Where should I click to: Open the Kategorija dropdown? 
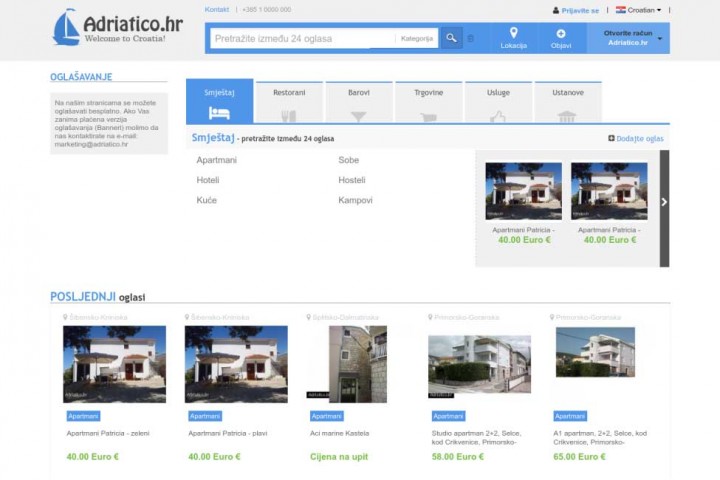tap(418, 39)
